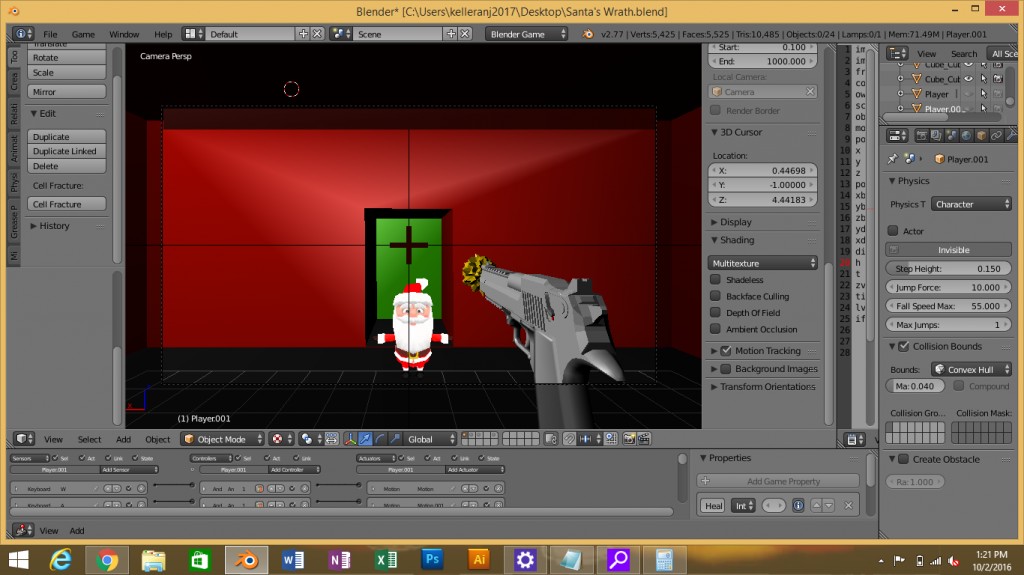Enable Ambient Occlusion checkbox

[x=715, y=329]
